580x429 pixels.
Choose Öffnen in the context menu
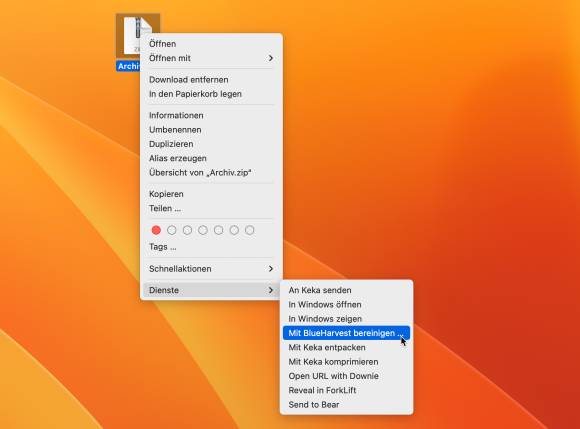(211, 44)
